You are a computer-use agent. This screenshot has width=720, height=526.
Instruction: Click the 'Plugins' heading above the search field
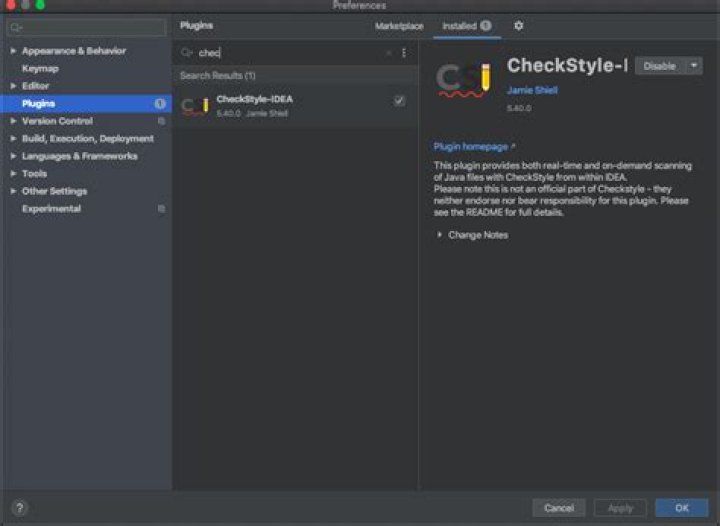pos(196,26)
